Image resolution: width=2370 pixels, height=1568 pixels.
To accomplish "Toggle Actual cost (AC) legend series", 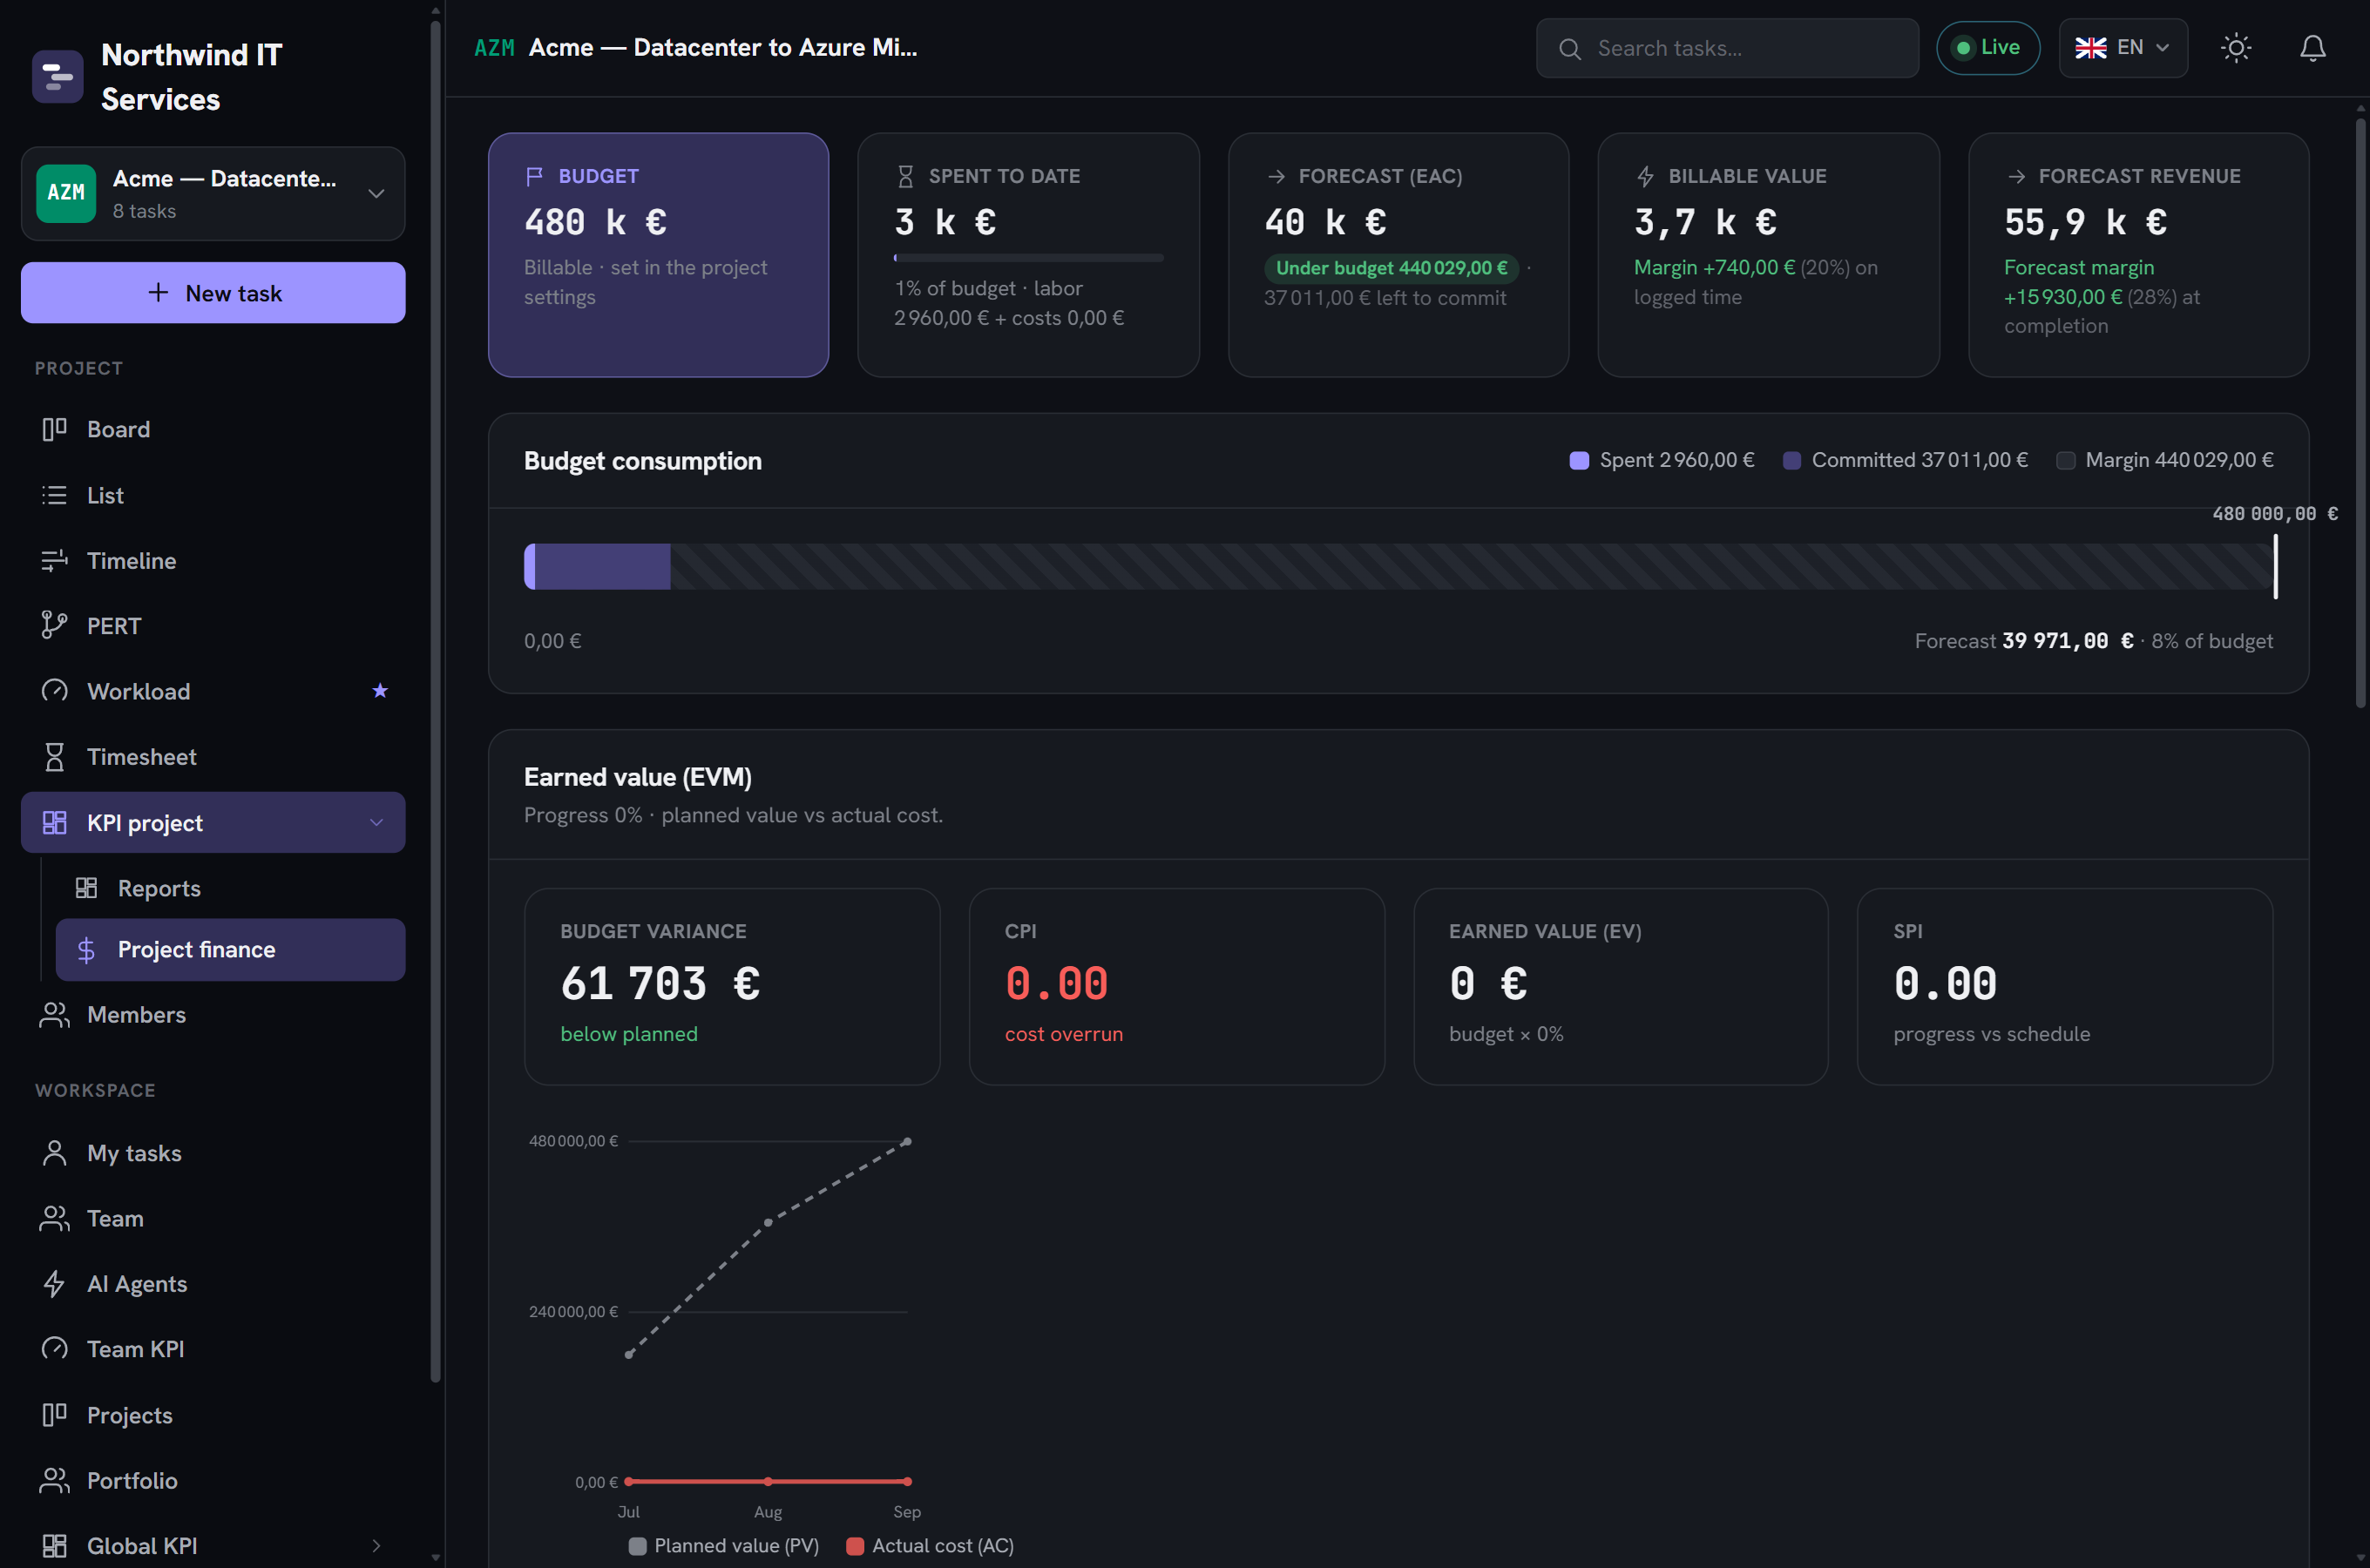I will 930,1545.
